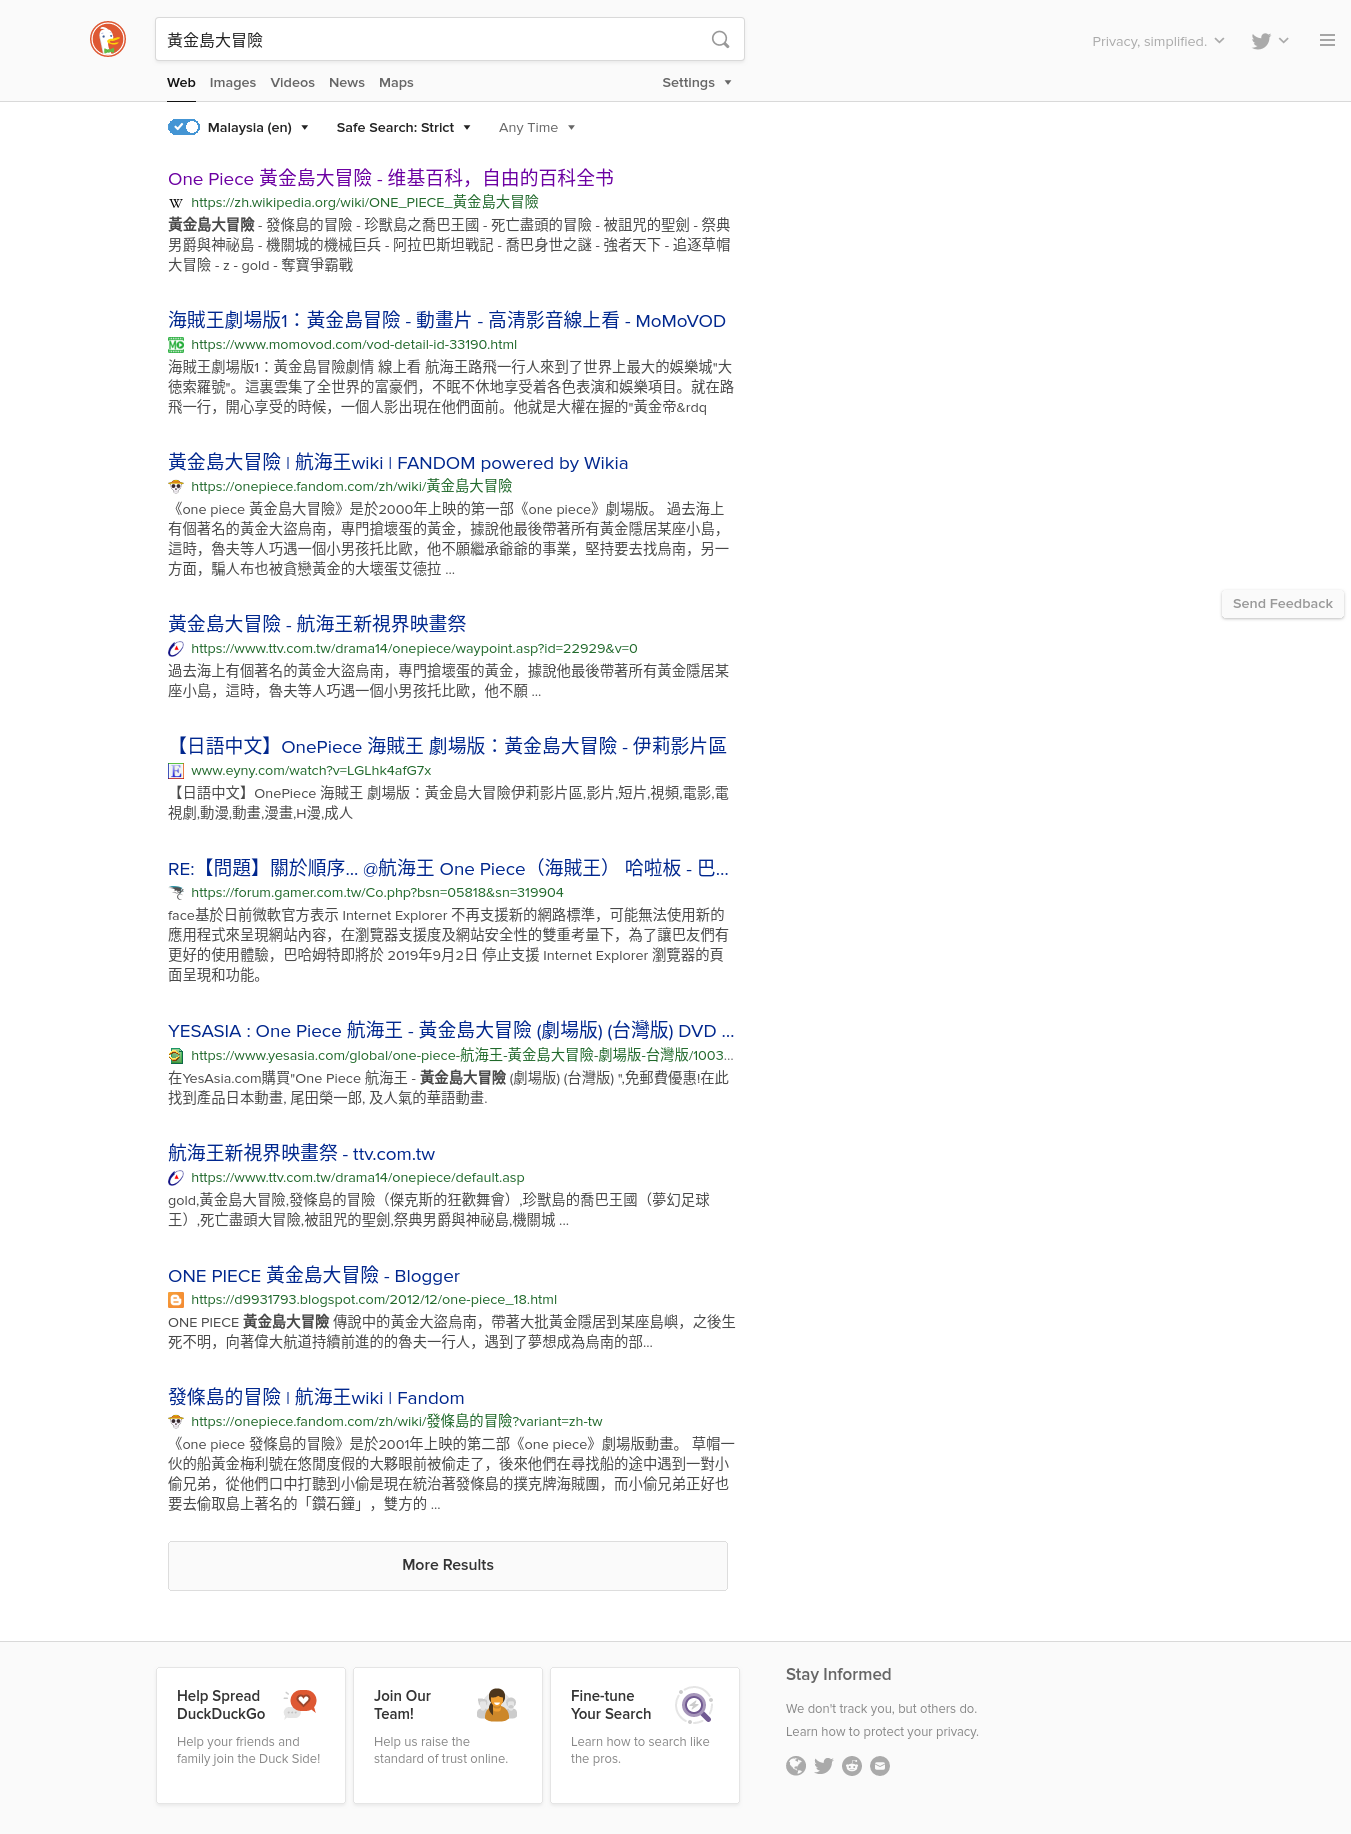Expand Privacy, simplified dropdown

[x=1158, y=41]
